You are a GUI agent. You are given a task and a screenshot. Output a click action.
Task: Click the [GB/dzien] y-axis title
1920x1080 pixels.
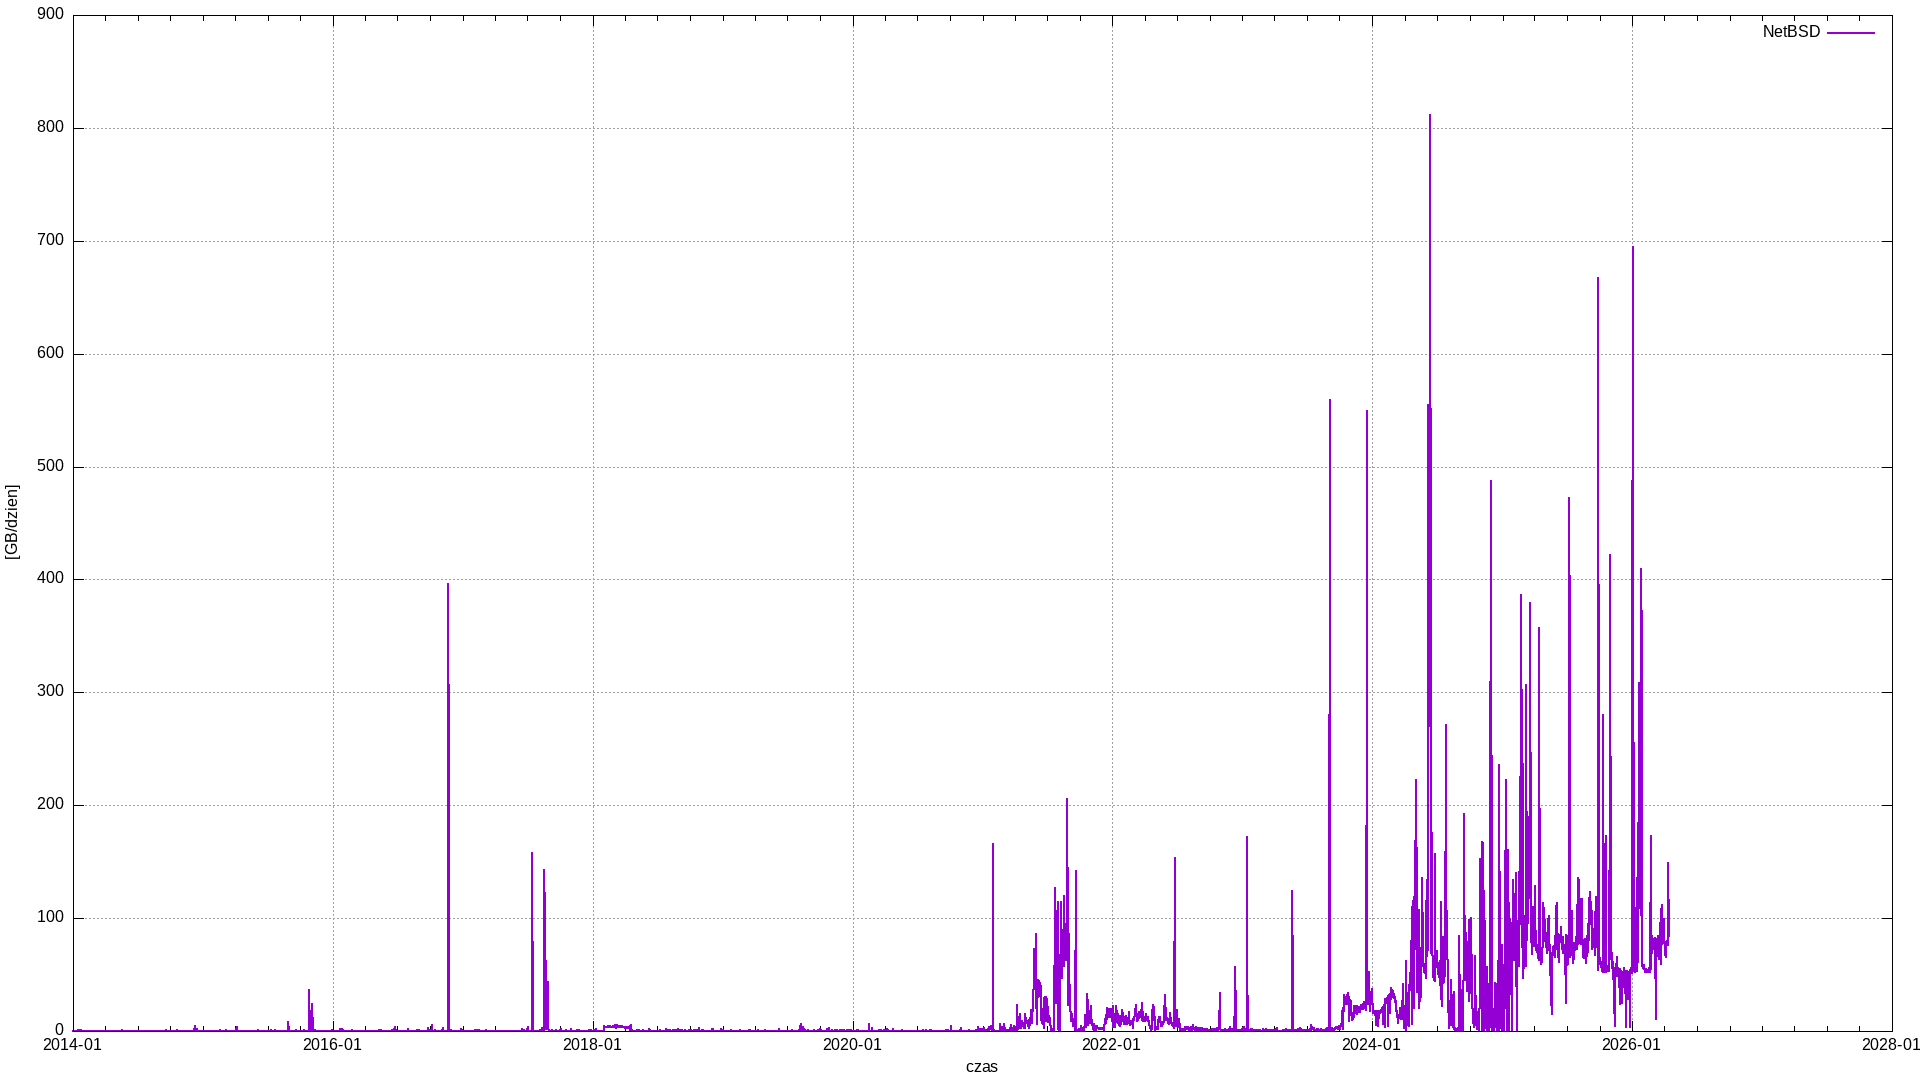12,522
